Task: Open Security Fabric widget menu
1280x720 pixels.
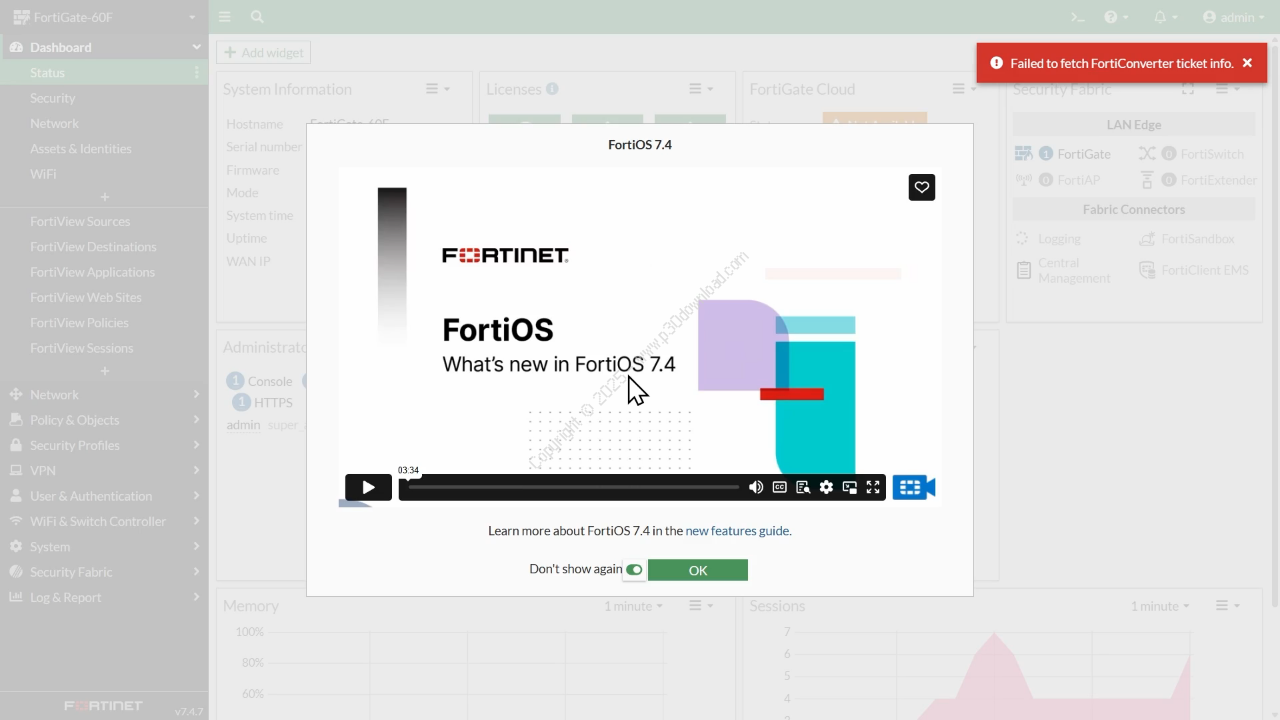Action: 1227,89
